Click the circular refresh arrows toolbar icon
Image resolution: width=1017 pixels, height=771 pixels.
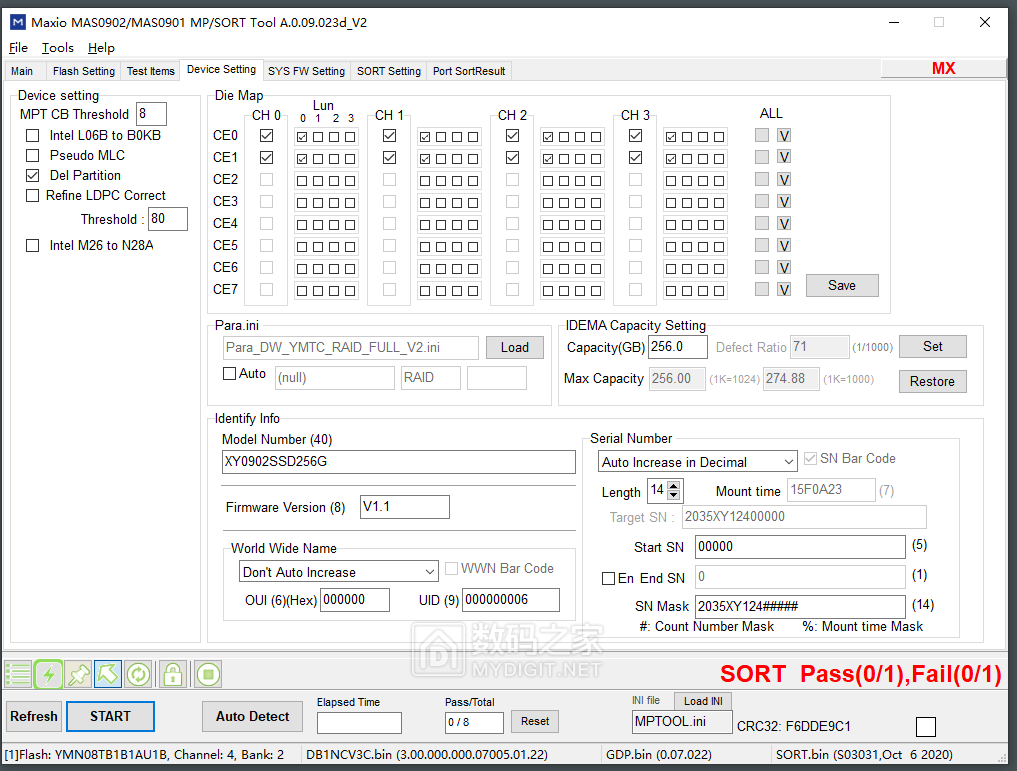coord(138,674)
